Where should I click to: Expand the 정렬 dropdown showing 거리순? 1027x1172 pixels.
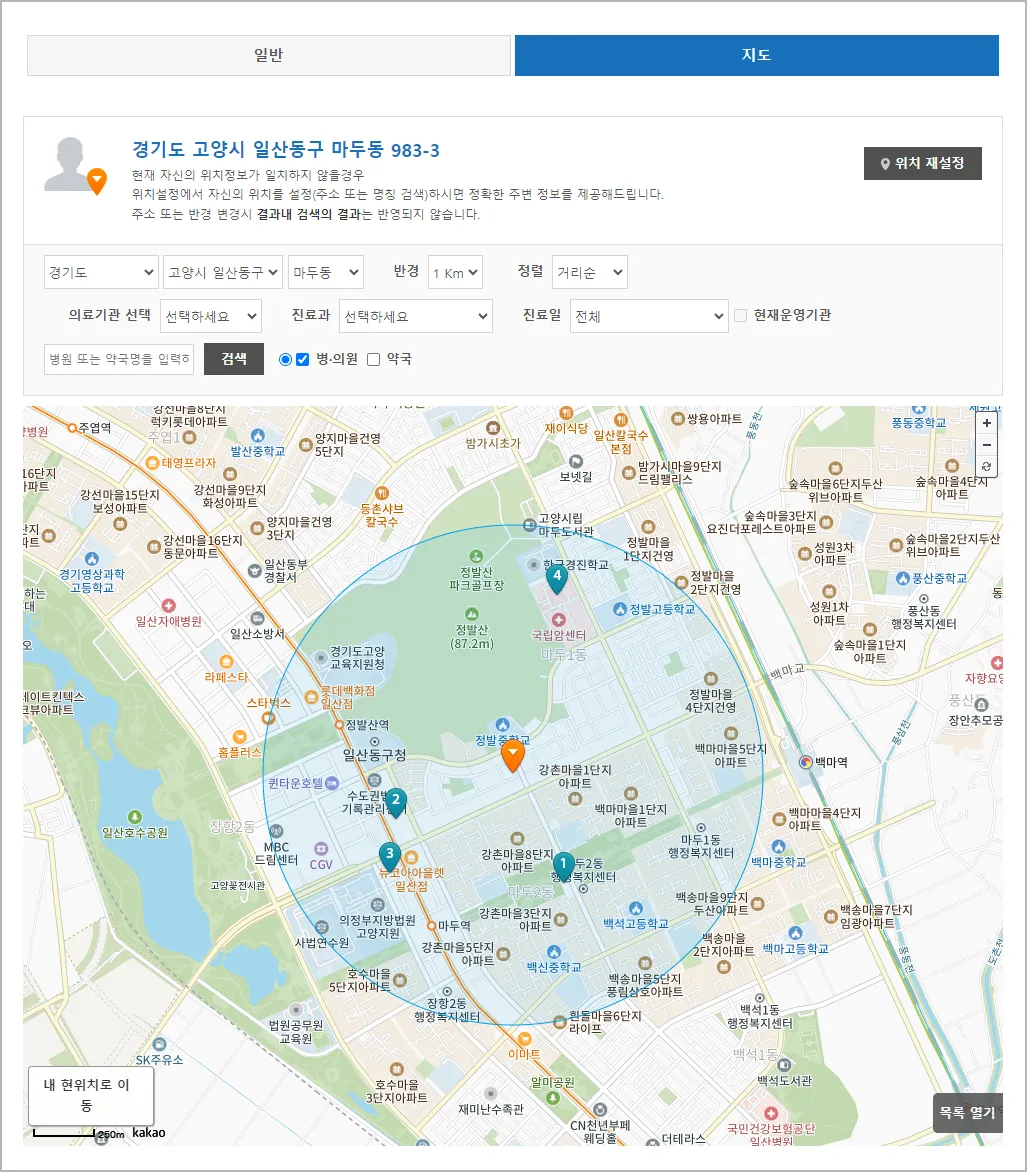(x=588, y=271)
